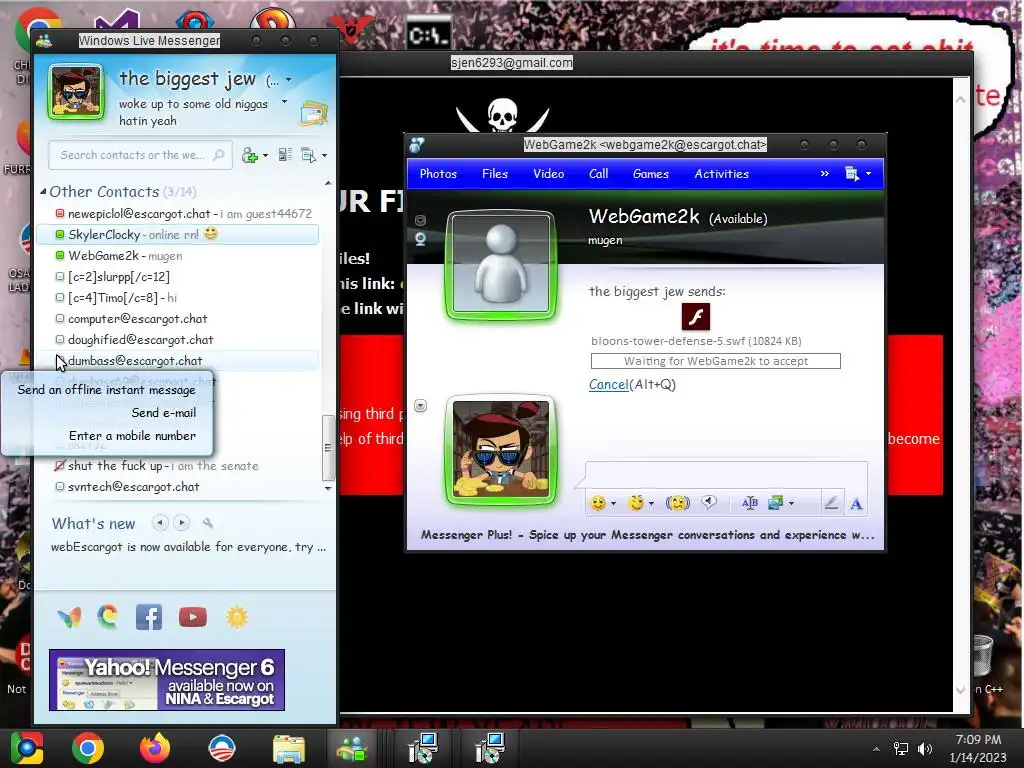1024x768 pixels.
Task: Open the emoticon smiley picker
Action: click(x=598, y=503)
